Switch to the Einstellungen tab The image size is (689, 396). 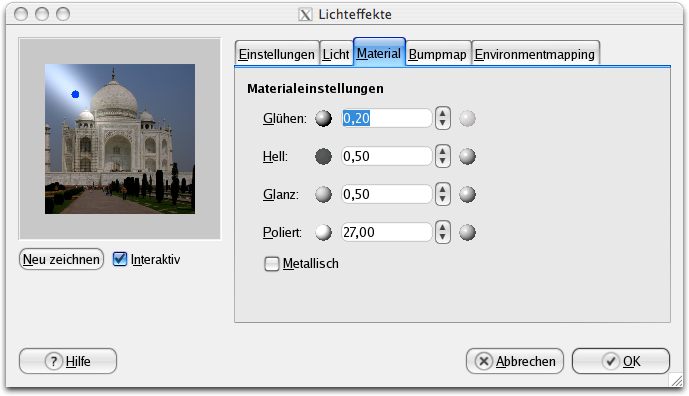click(x=277, y=54)
